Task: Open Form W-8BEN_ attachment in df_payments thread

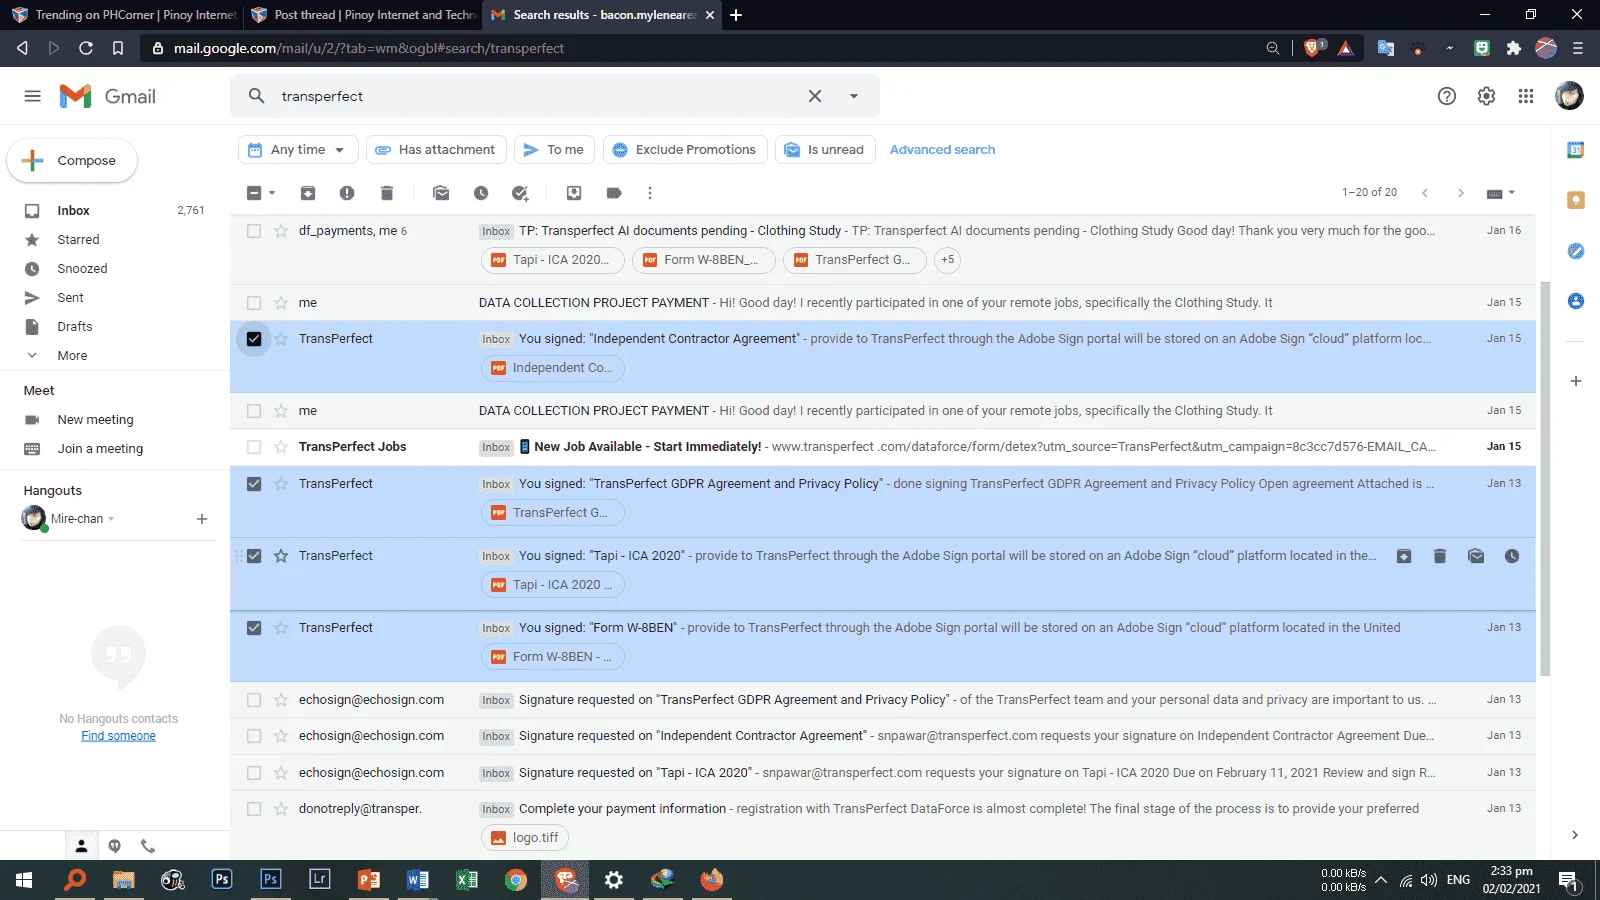Action: [x=704, y=260]
